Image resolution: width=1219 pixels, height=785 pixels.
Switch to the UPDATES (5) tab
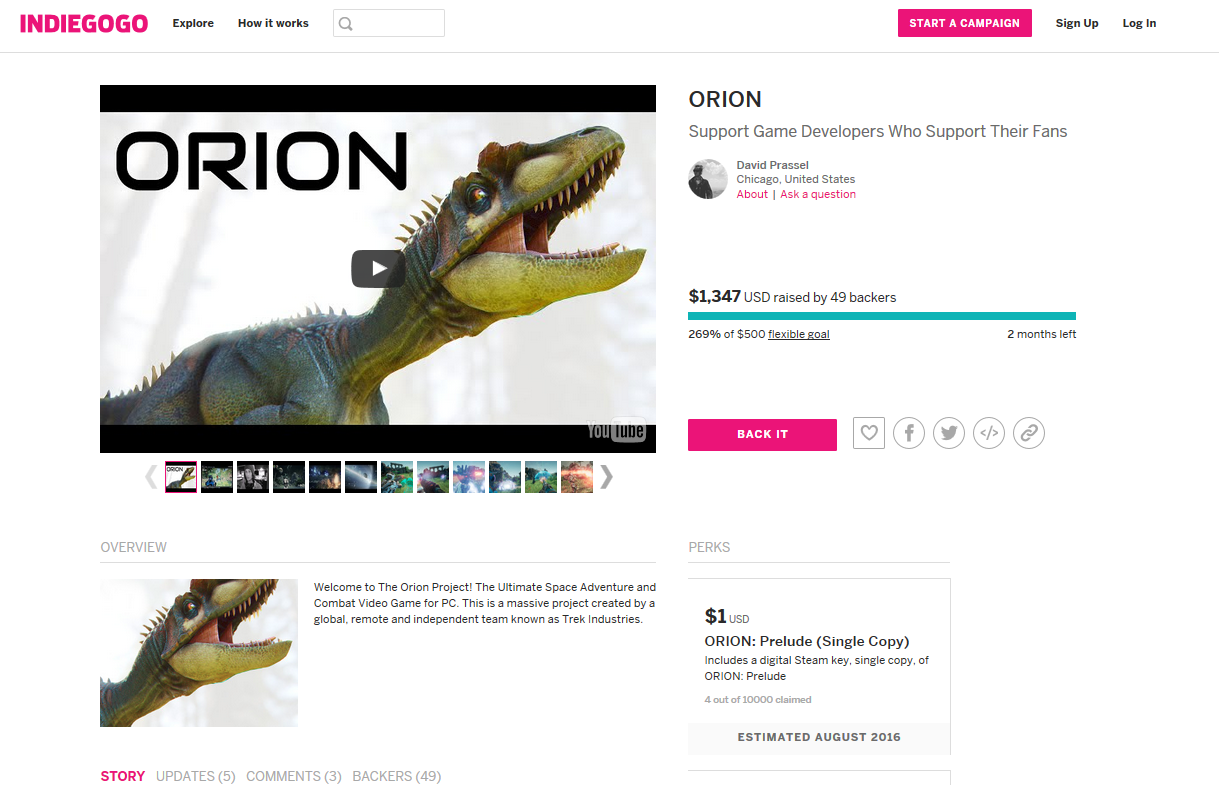[x=196, y=776]
